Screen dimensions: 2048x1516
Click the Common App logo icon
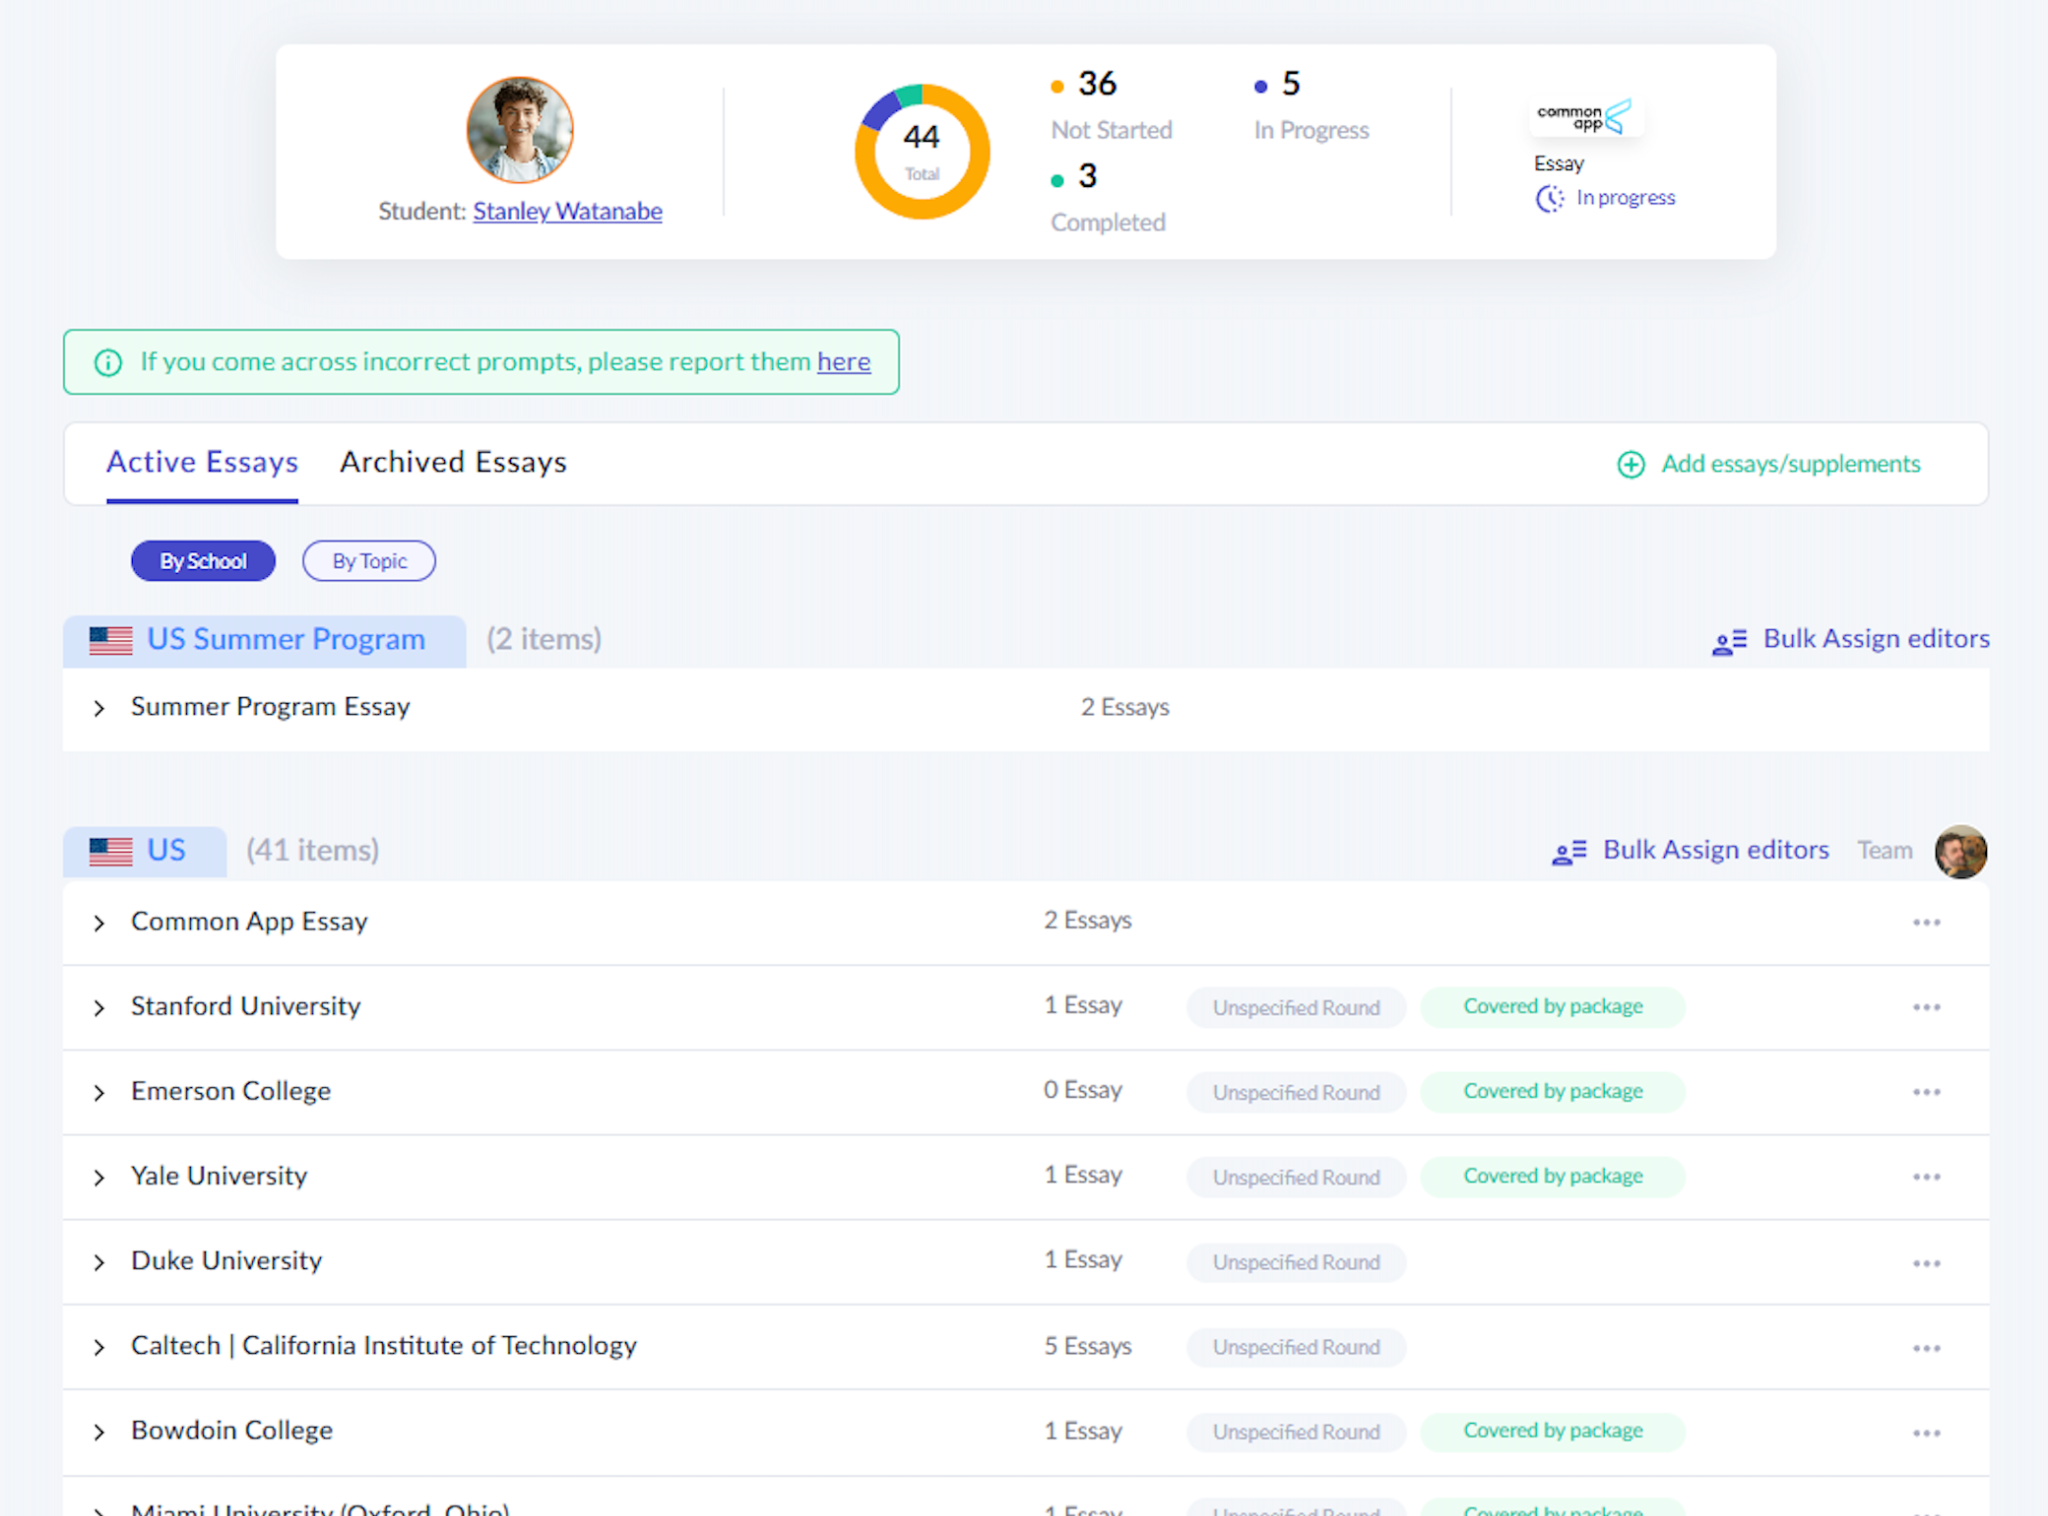[1585, 117]
